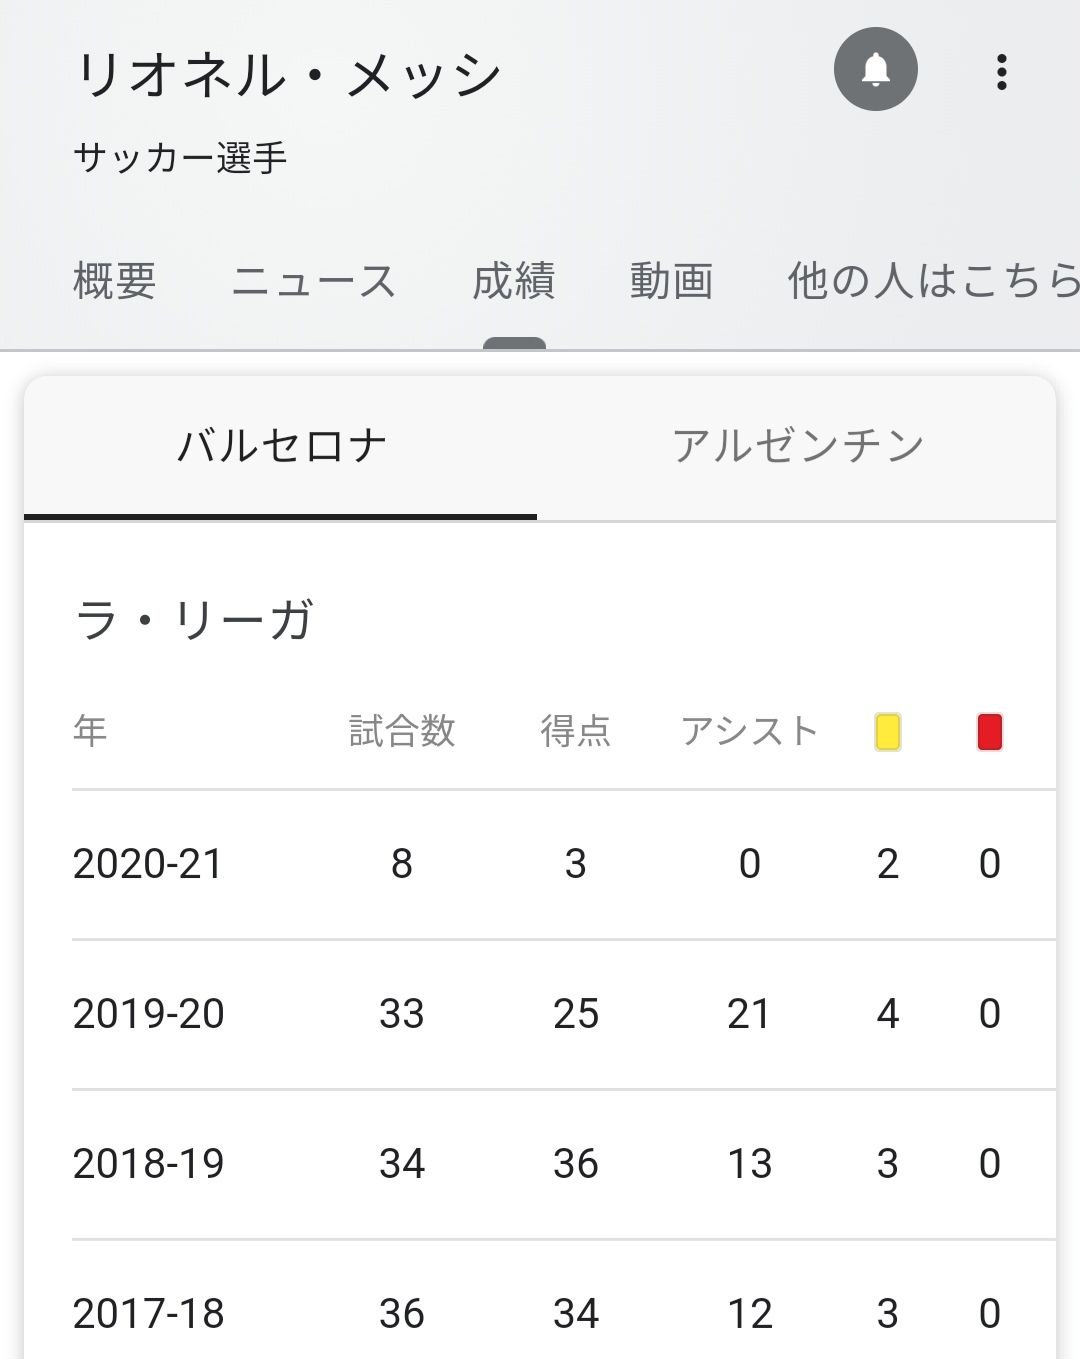Screen dimensions: 1080x1359
Task: Tap the notification bell icon
Action: (x=875, y=69)
